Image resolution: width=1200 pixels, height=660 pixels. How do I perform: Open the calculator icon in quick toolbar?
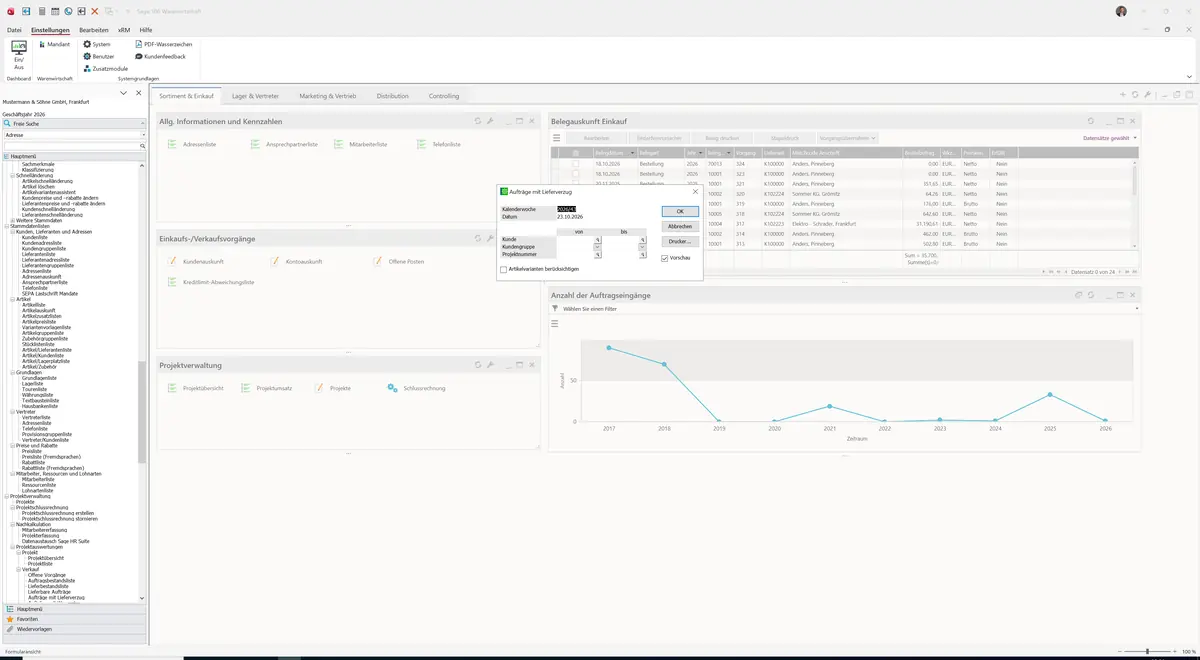pos(42,11)
